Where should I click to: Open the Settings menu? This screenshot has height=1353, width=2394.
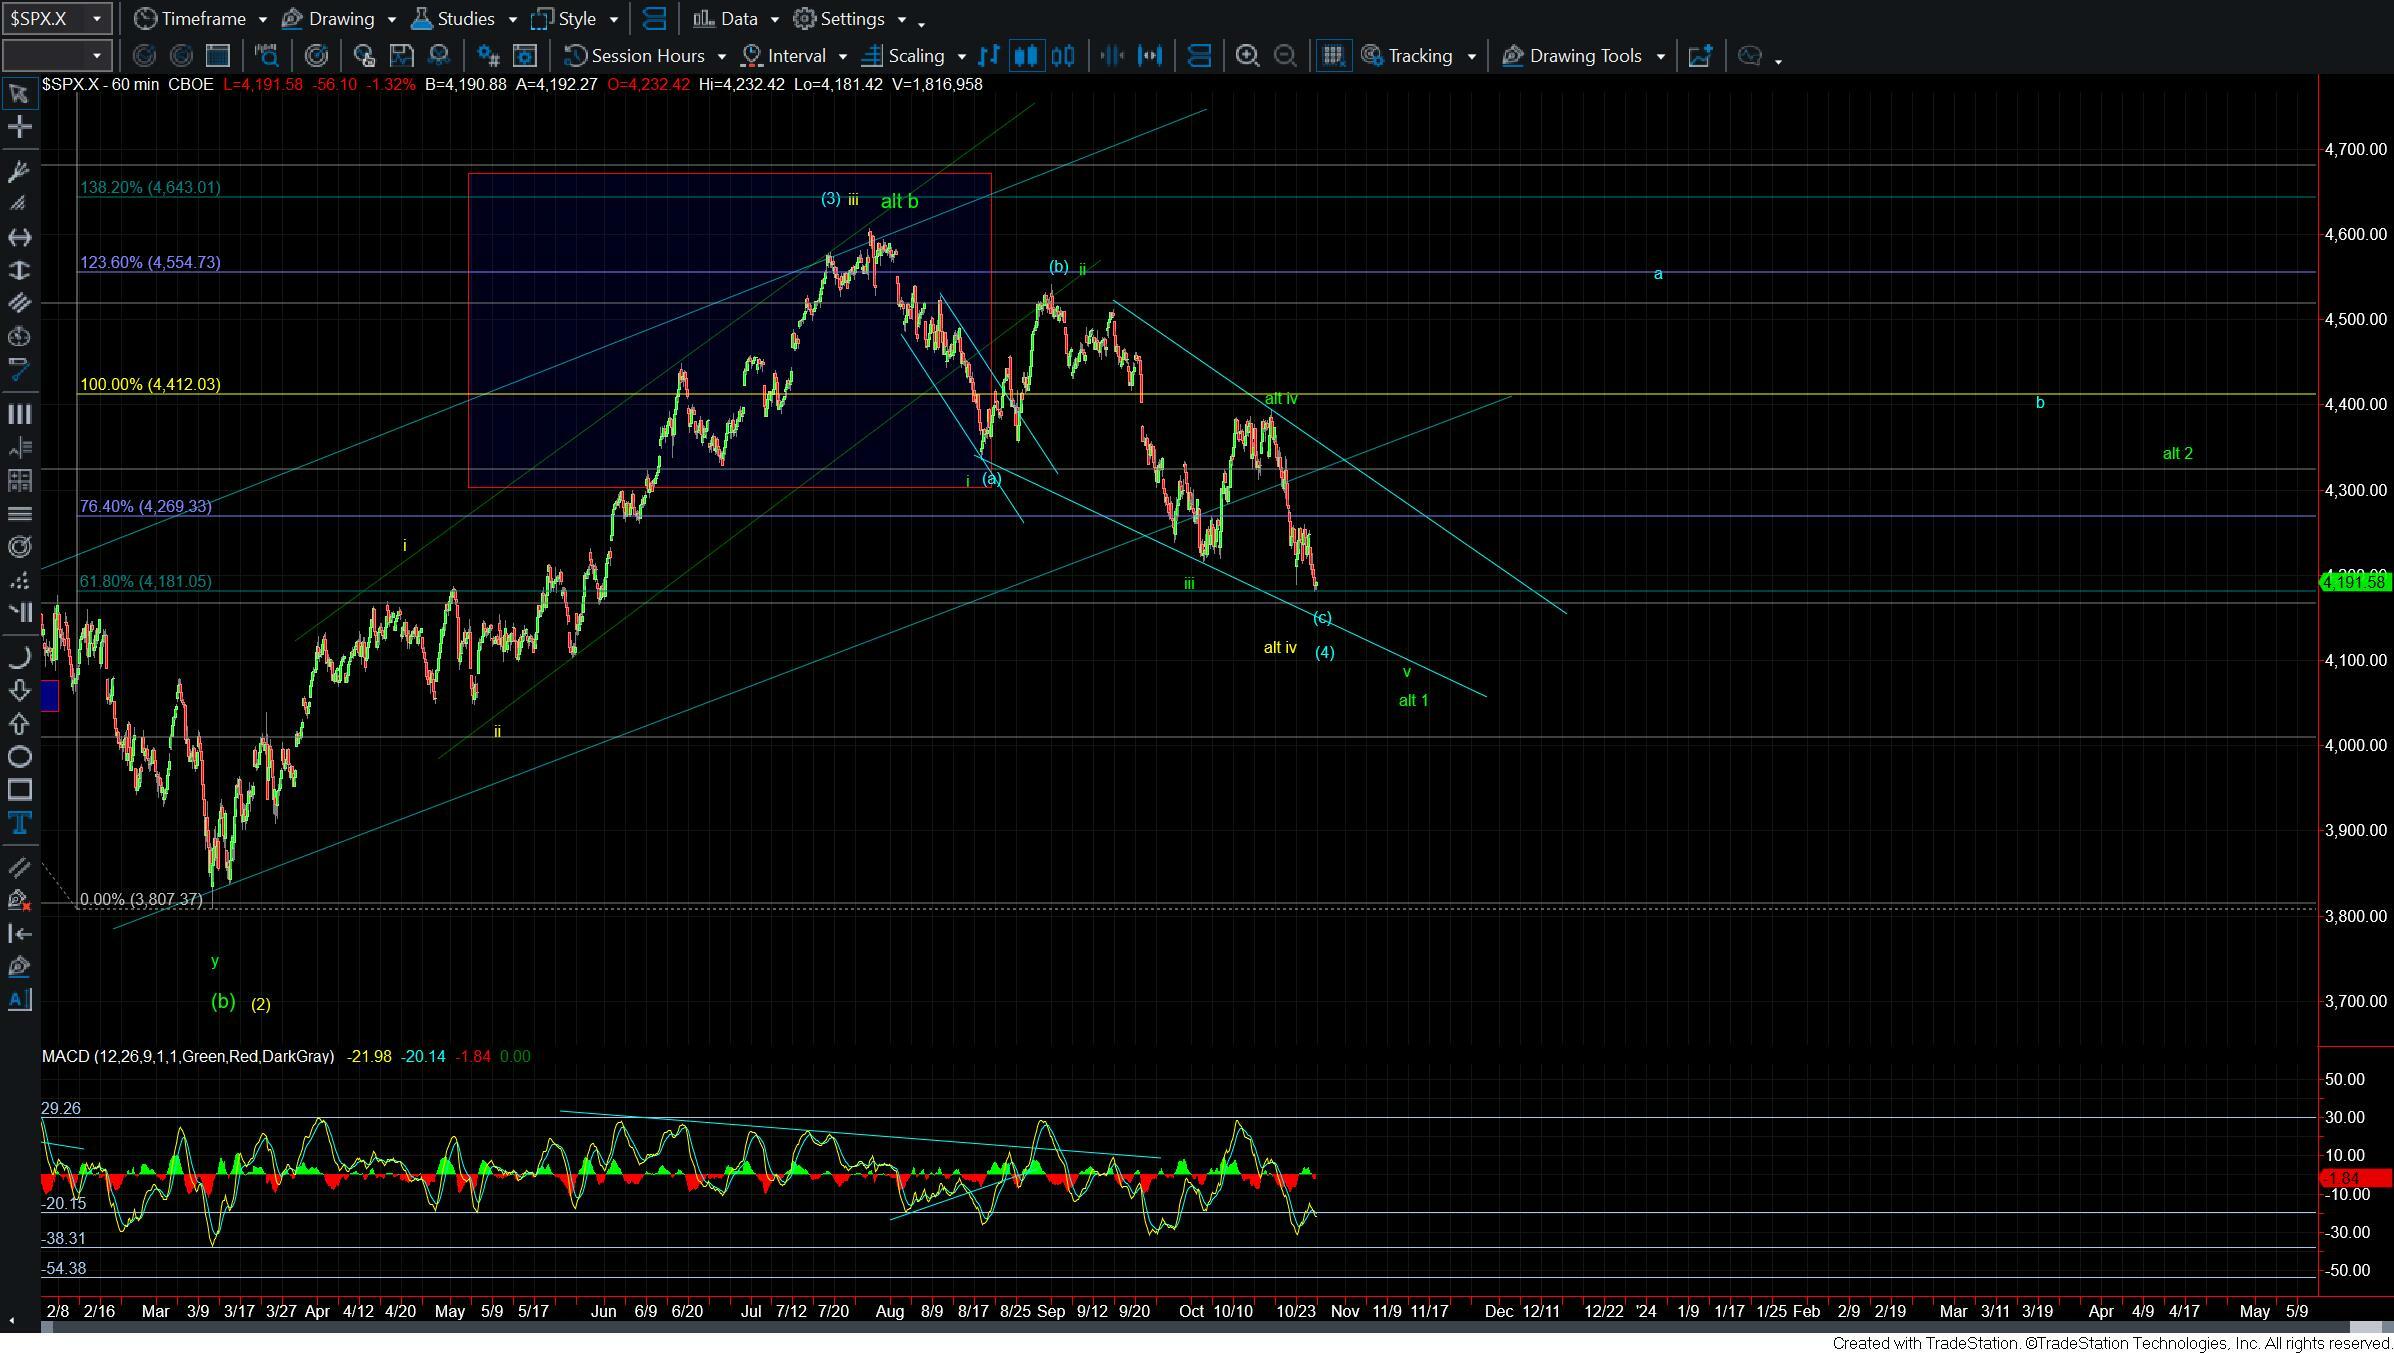(840, 19)
